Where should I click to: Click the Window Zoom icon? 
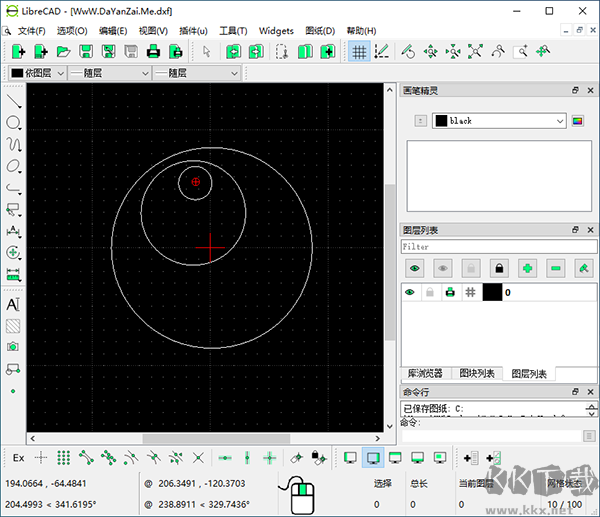[x=520, y=51]
